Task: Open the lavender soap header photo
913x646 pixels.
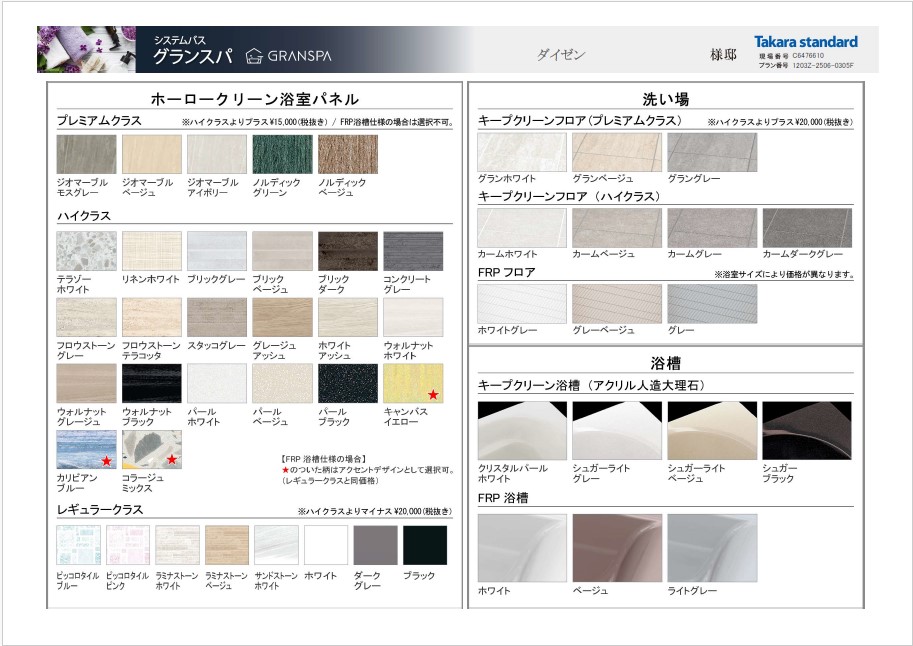Action: point(86,50)
